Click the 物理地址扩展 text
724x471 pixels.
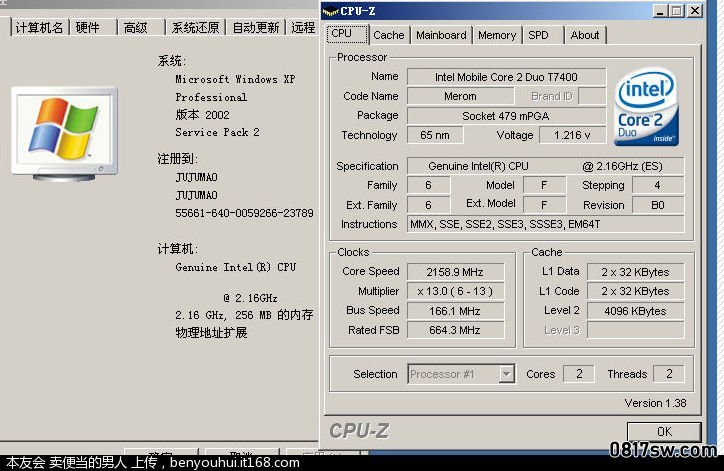211,332
